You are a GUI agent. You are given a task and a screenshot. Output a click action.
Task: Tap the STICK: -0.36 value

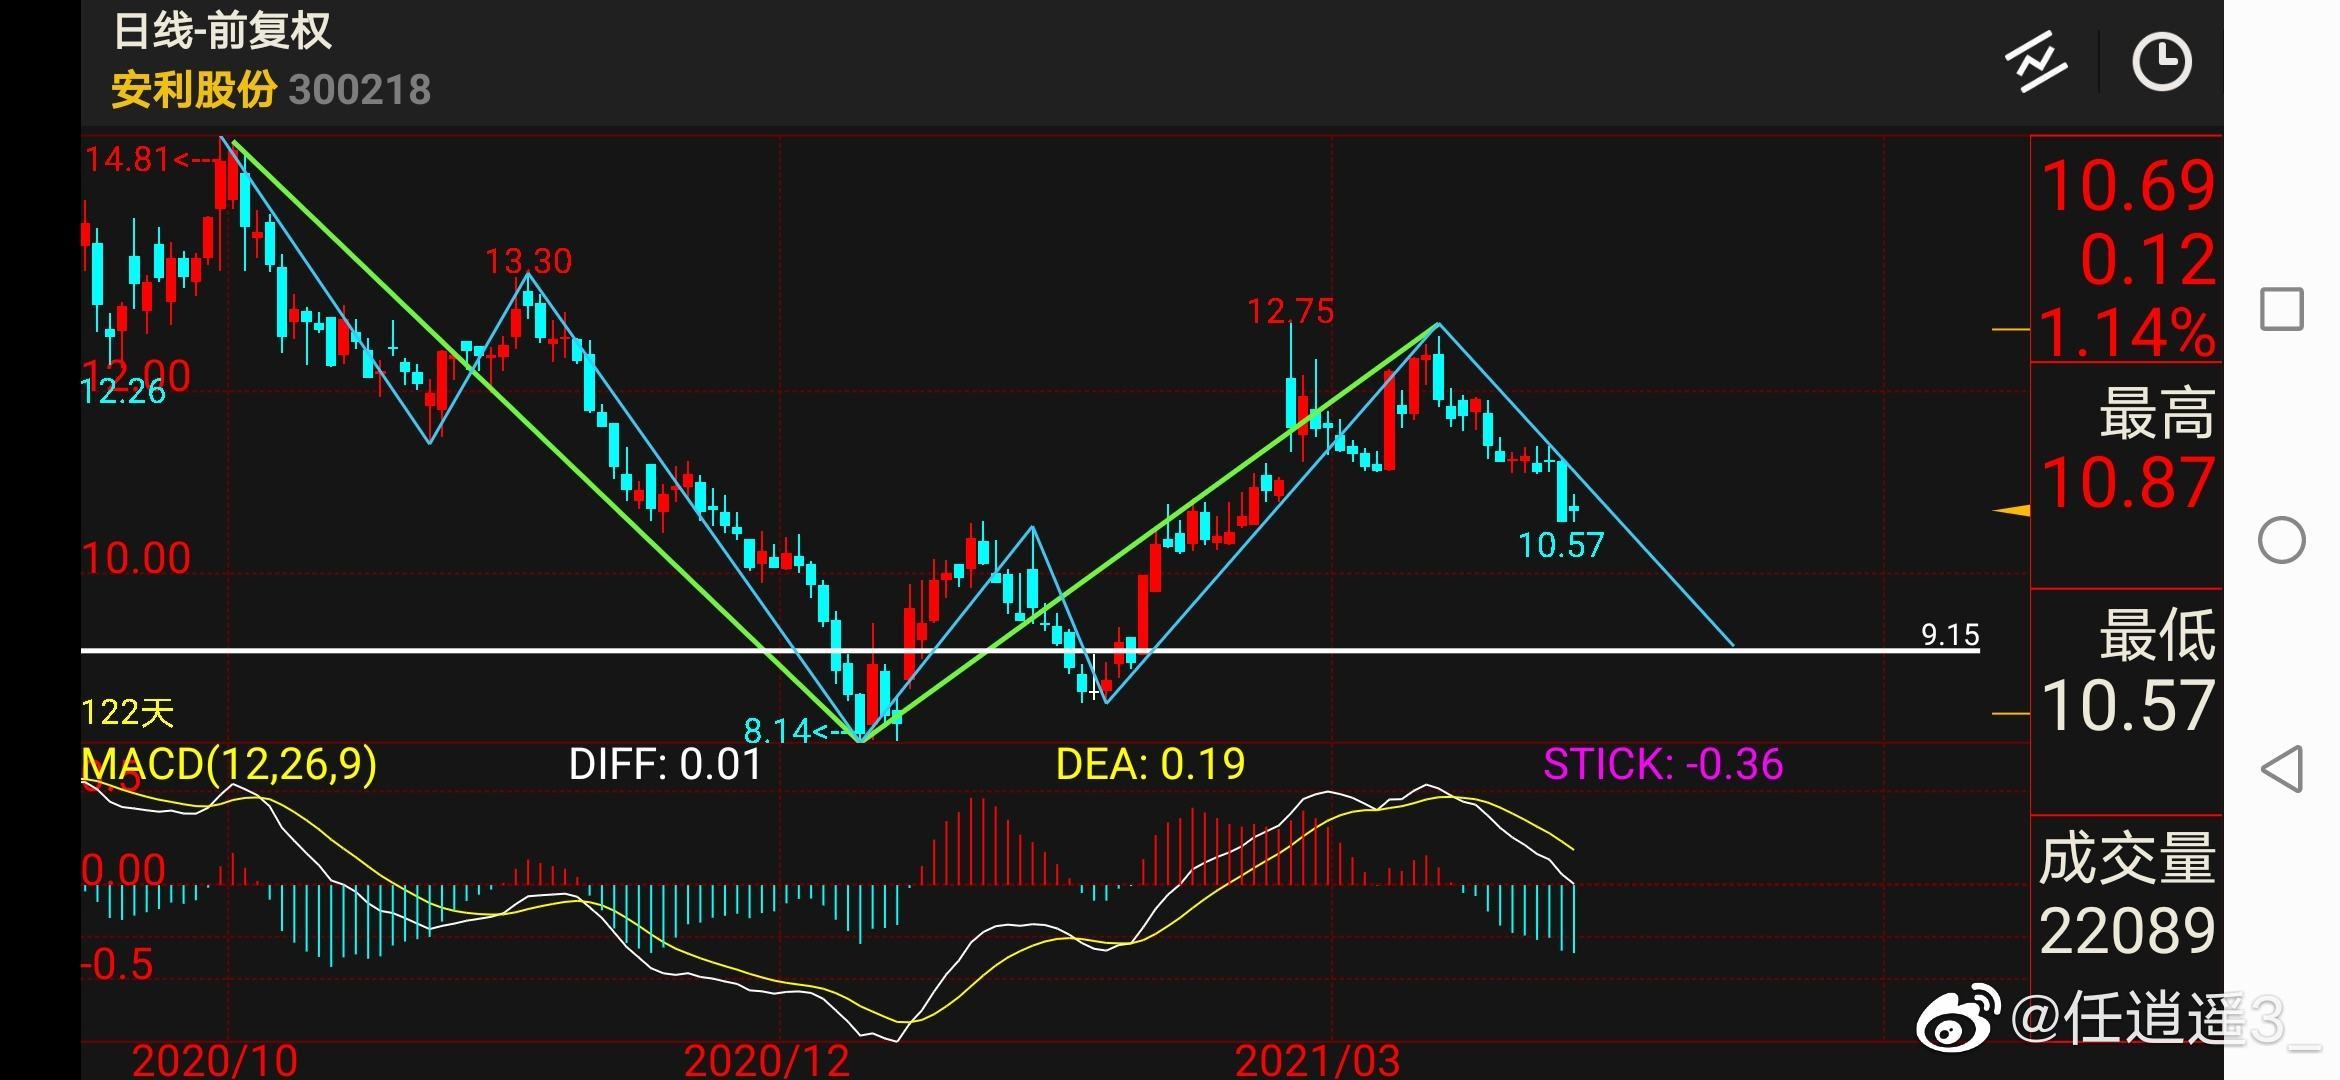click(1663, 765)
